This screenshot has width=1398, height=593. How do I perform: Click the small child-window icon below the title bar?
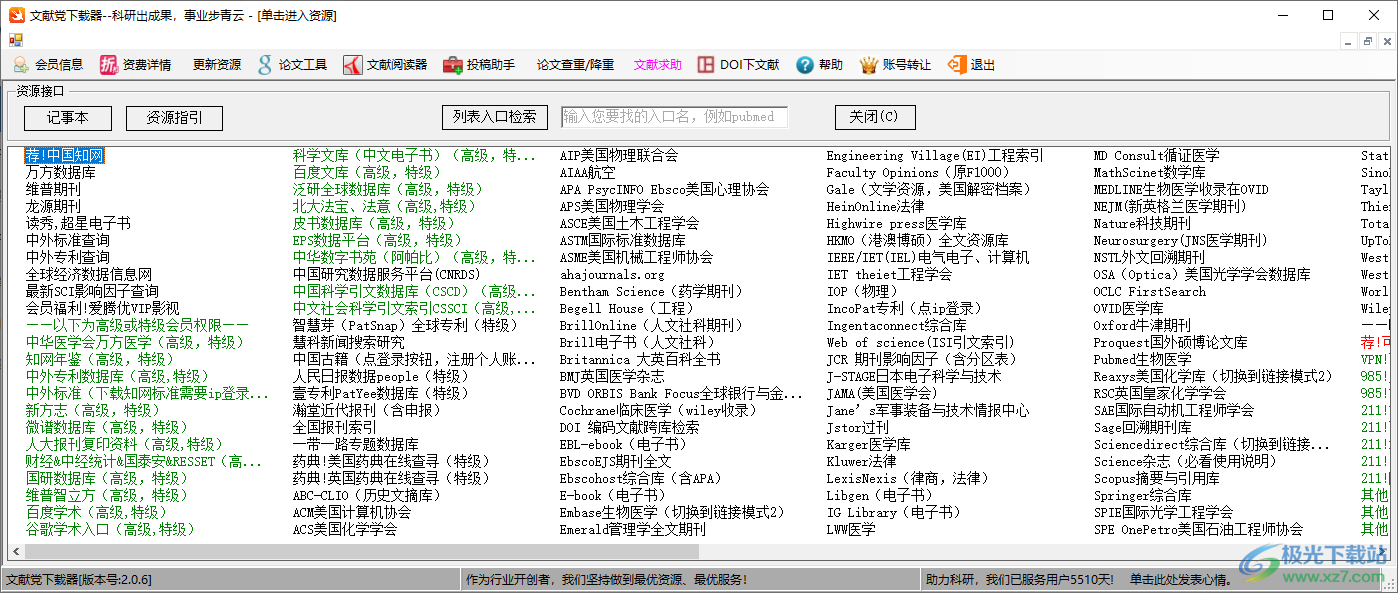[x=15, y=40]
